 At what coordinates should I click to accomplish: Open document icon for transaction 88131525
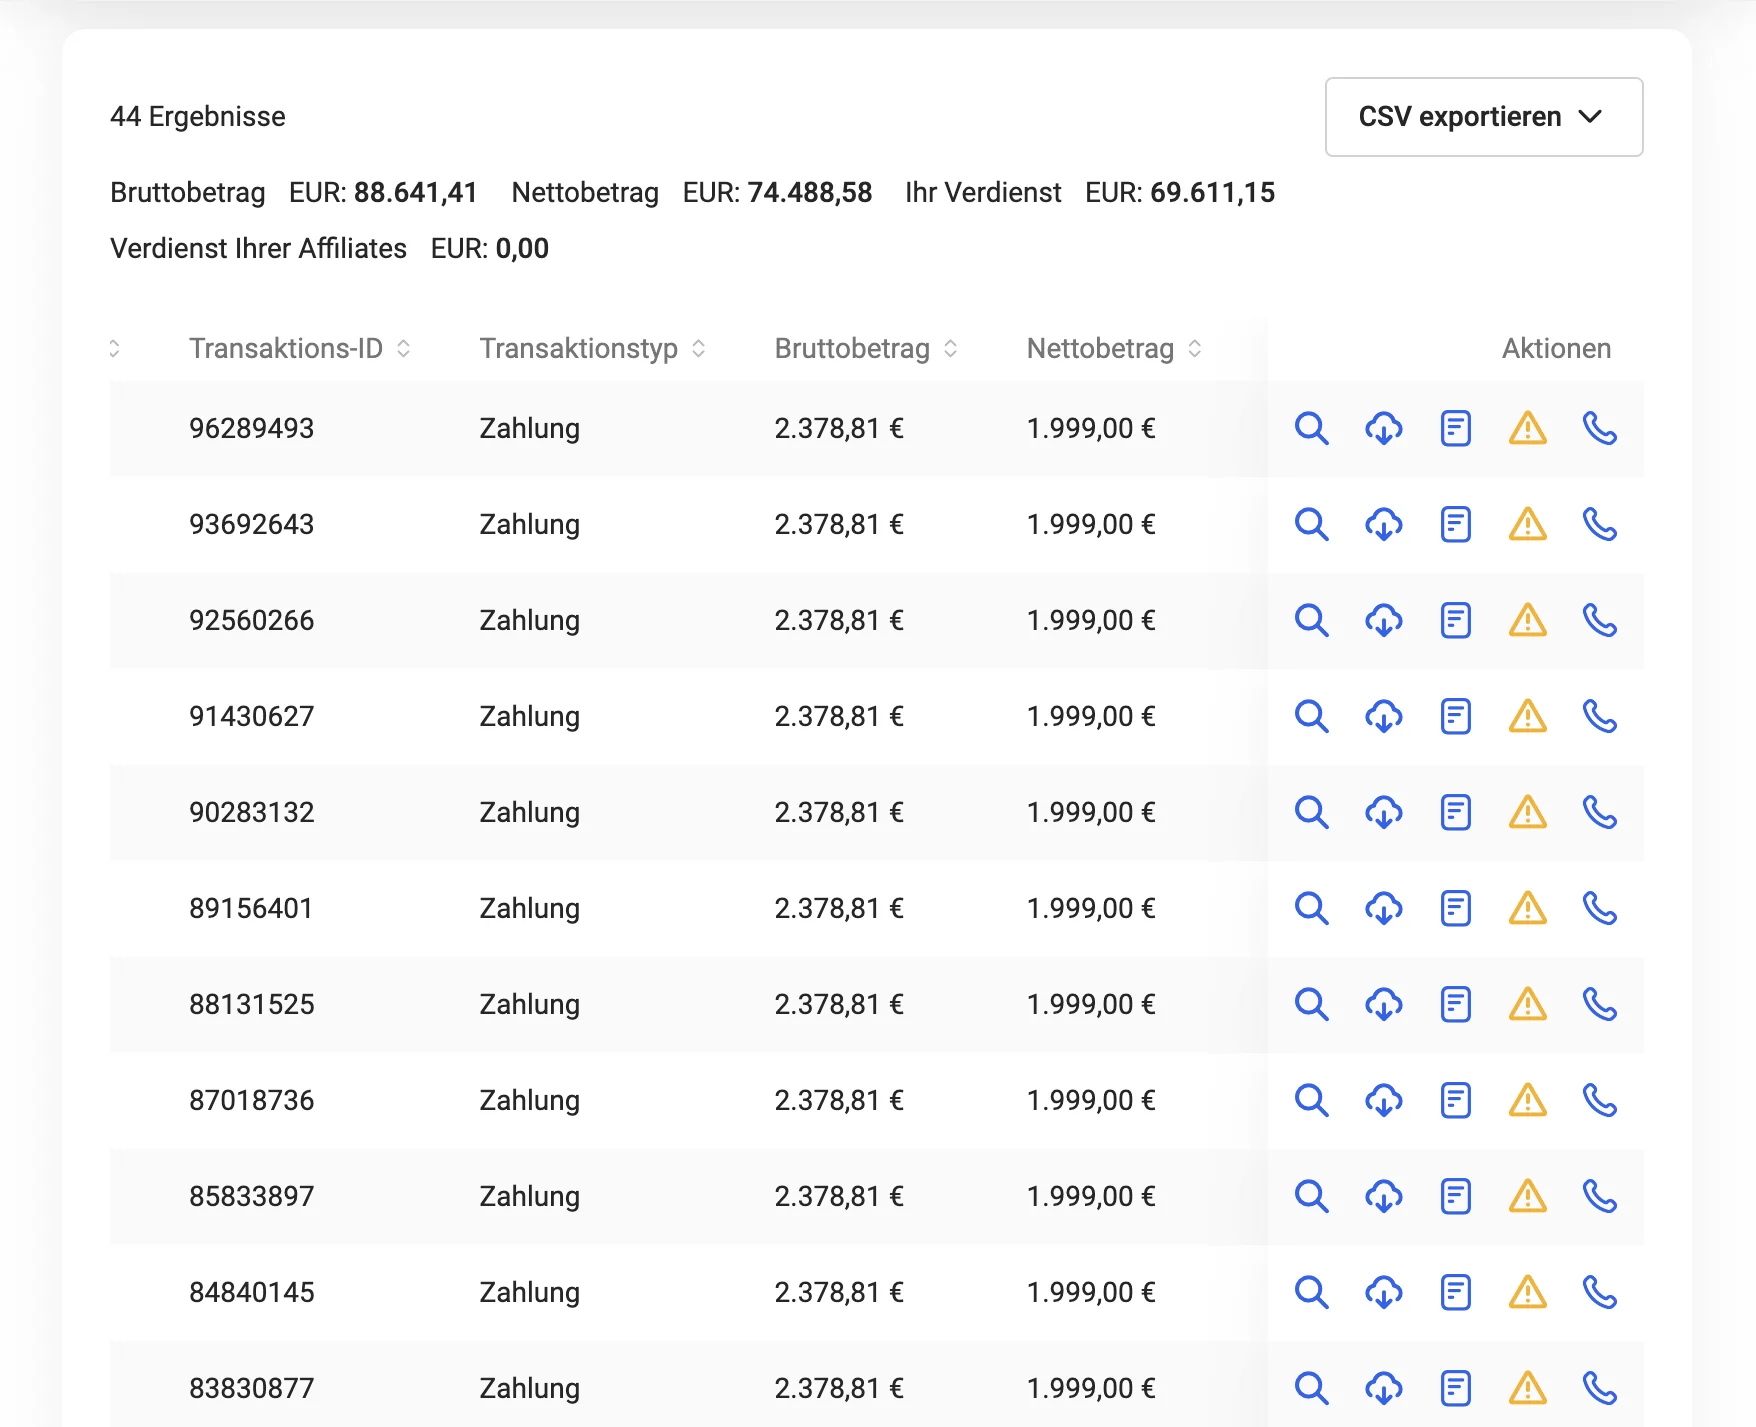1455,1004
